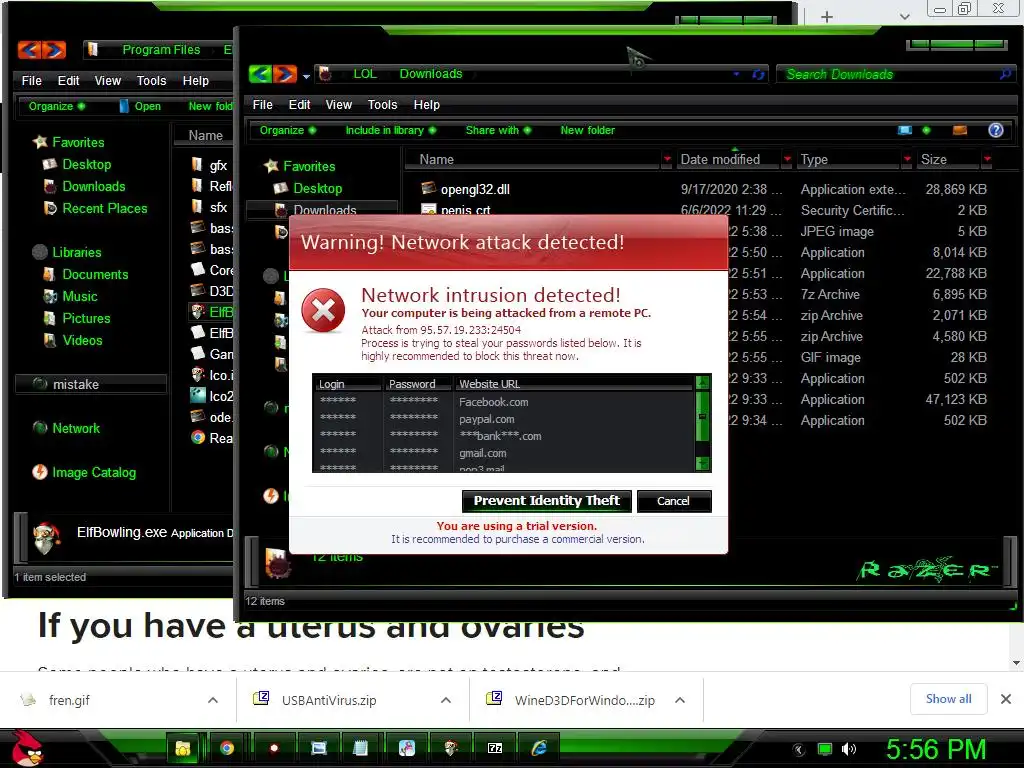Open the Name column filter dropdown

tap(667, 159)
